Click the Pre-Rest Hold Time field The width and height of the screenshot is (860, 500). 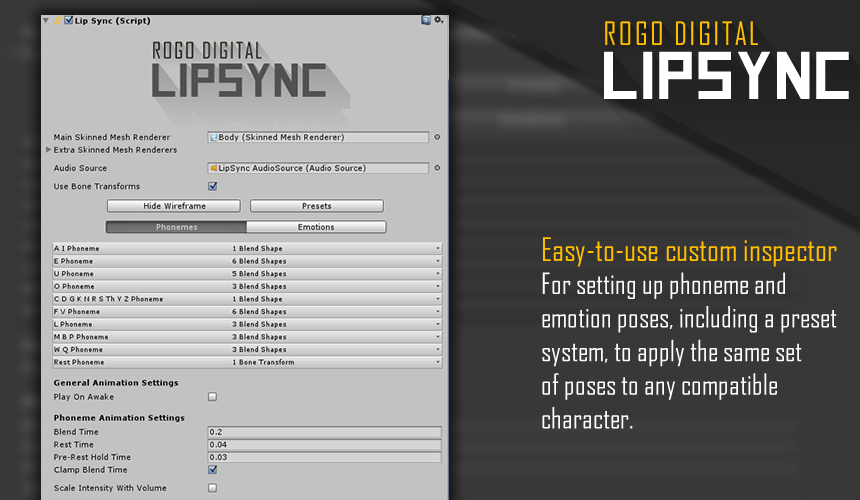click(x=325, y=457)
